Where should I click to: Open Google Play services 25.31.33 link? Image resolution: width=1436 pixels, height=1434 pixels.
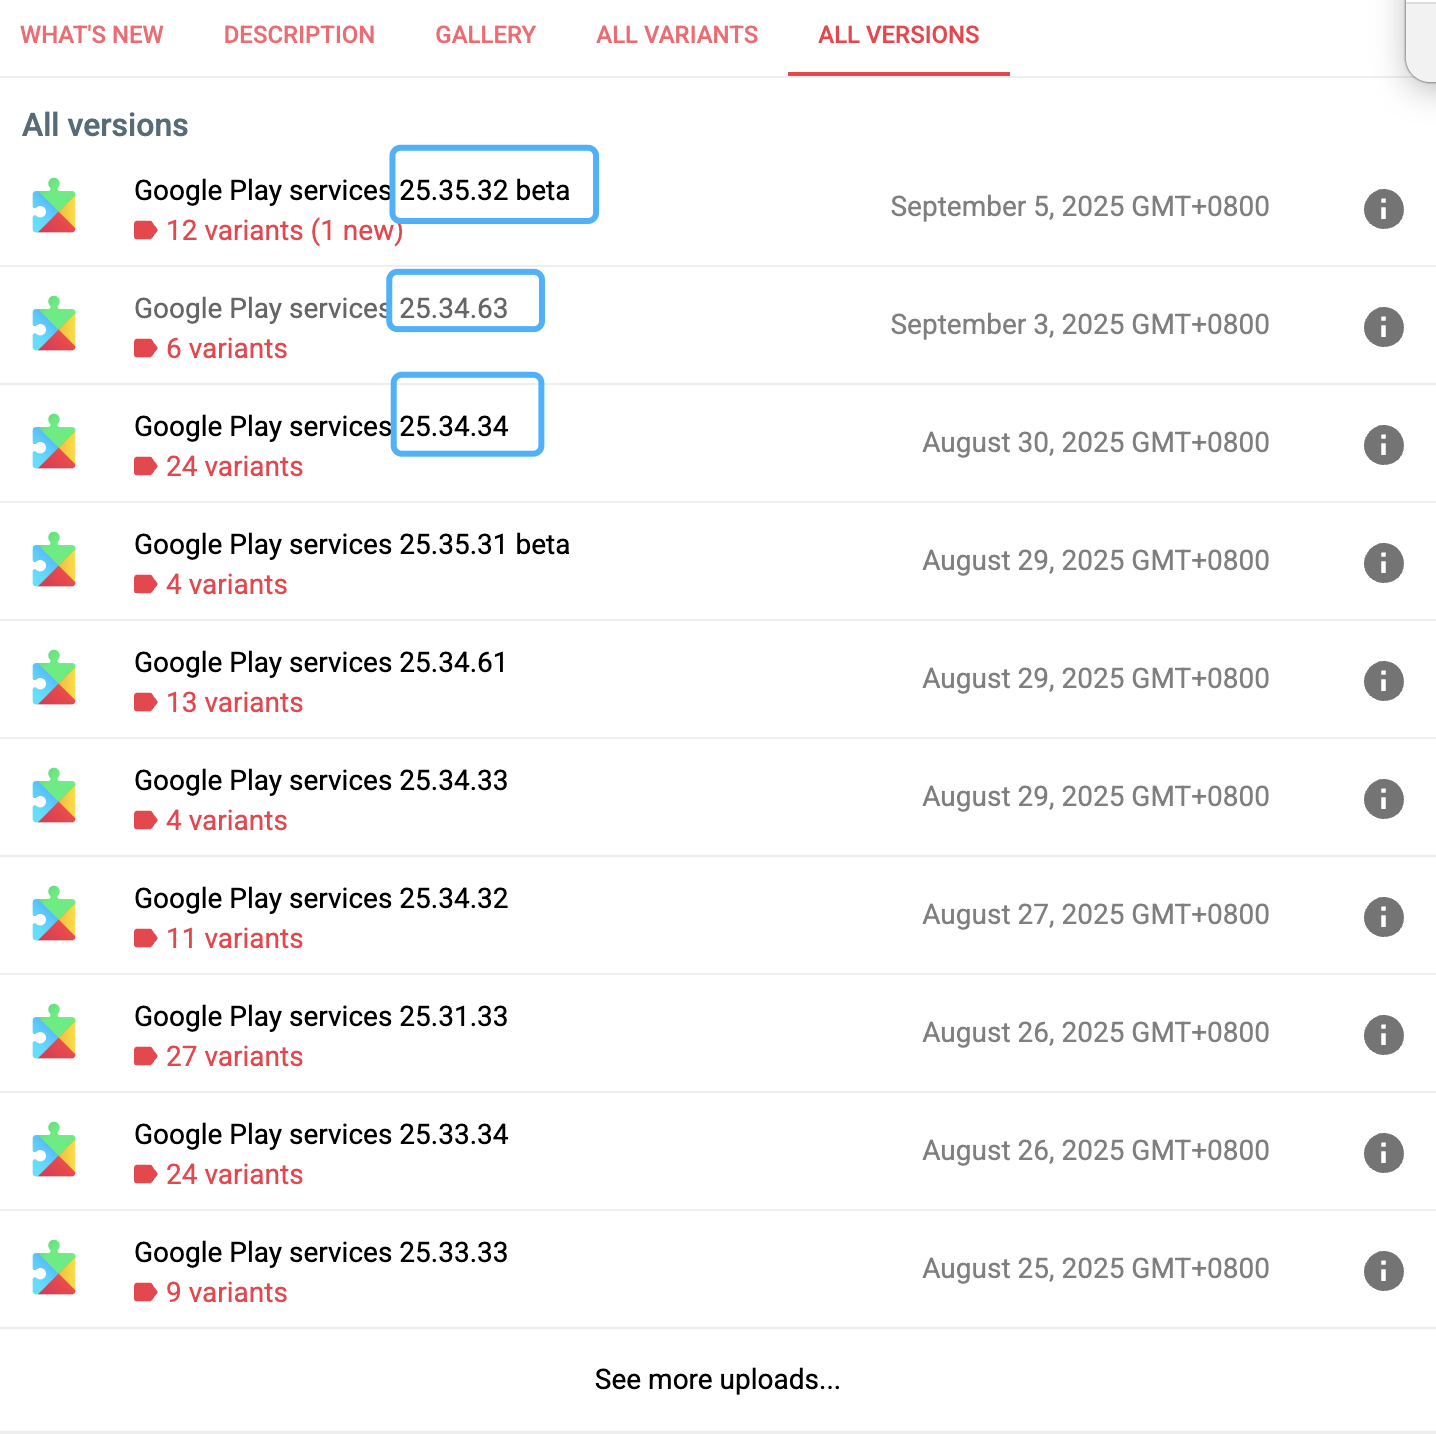tap(321, 1016)
